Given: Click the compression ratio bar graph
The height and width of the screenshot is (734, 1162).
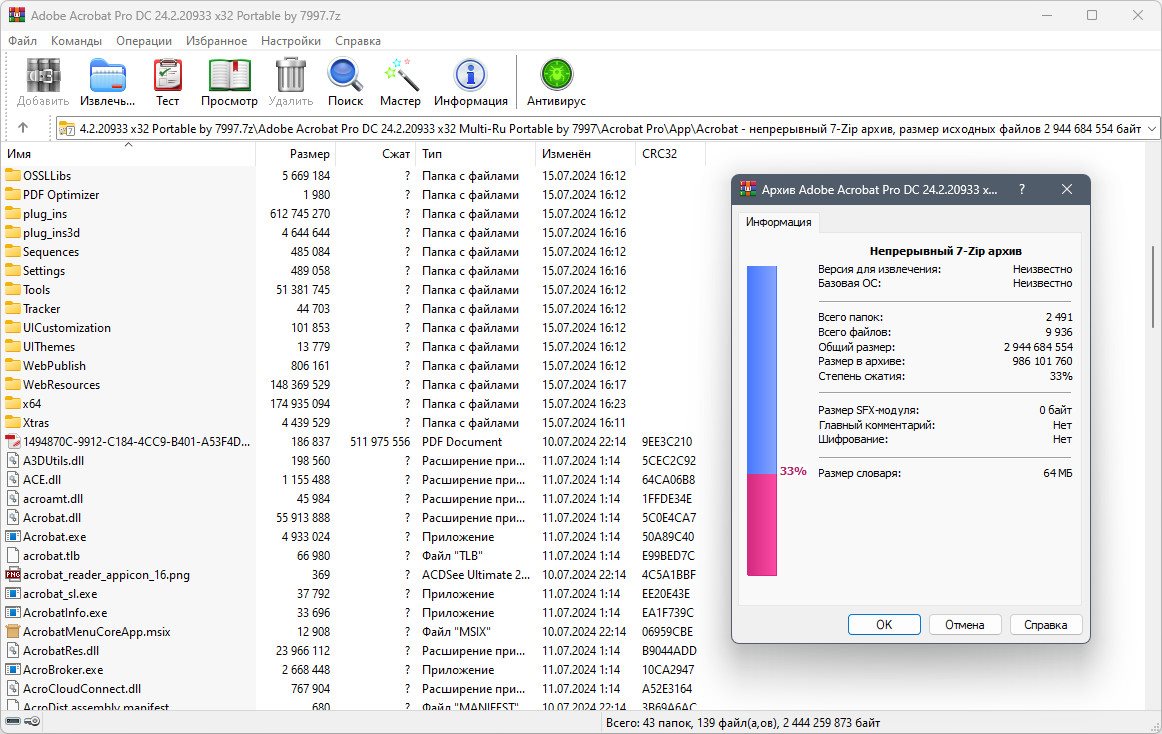Looking at the screenshot, I should [x=762, y=420].
